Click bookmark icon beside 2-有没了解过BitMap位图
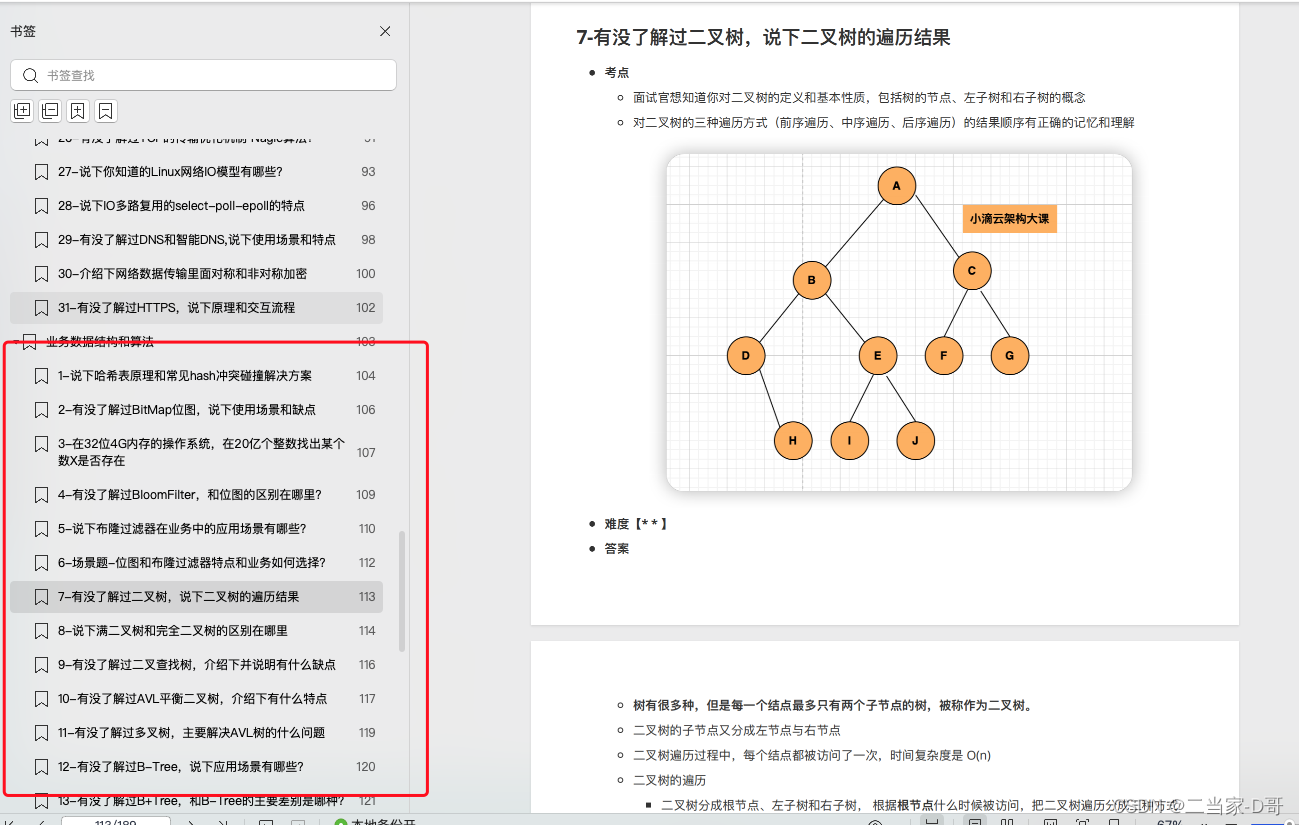 click(41, 410)
